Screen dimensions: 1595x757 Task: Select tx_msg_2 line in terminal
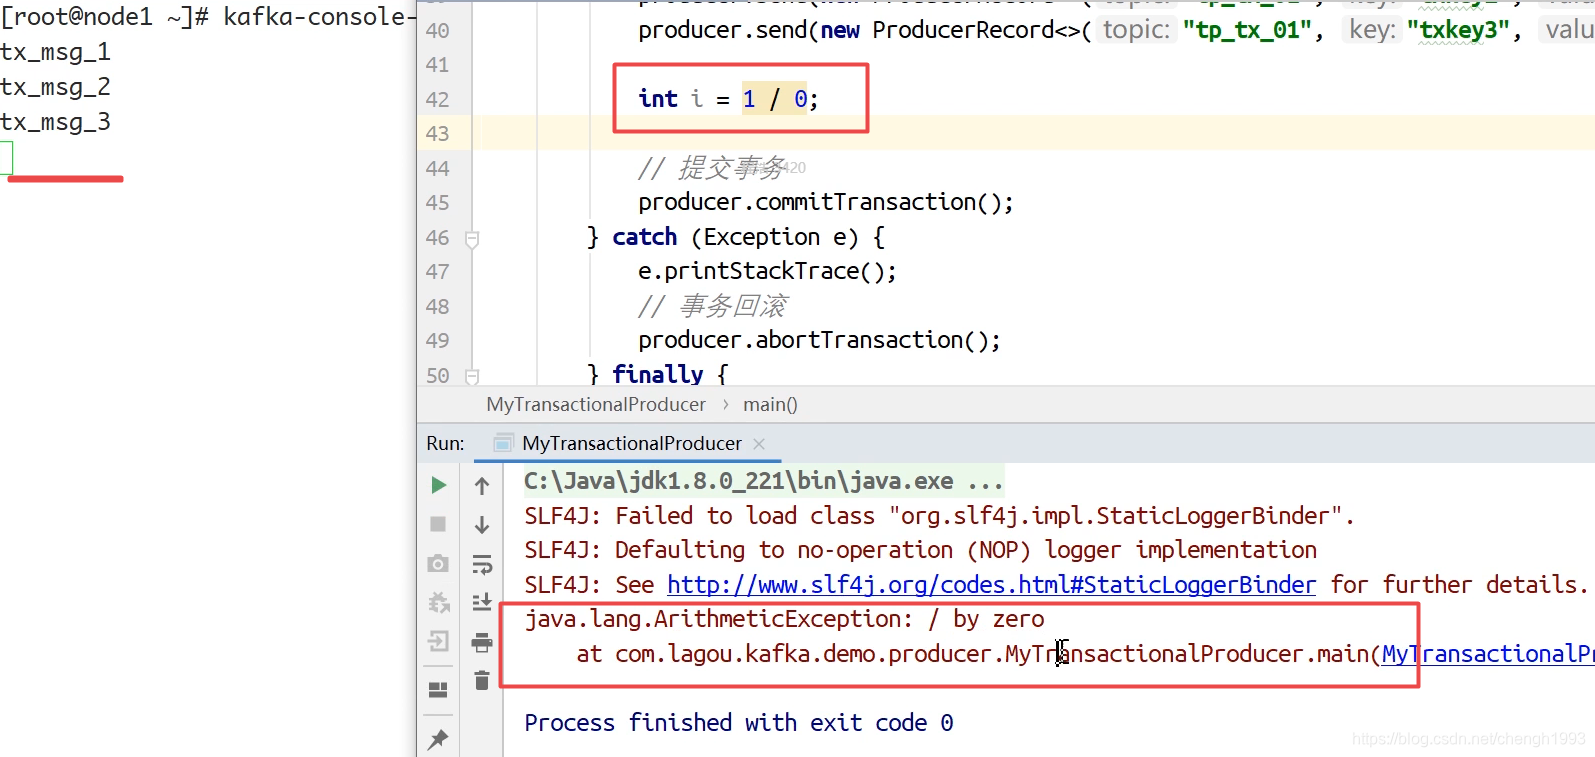(x=55, y=87)
